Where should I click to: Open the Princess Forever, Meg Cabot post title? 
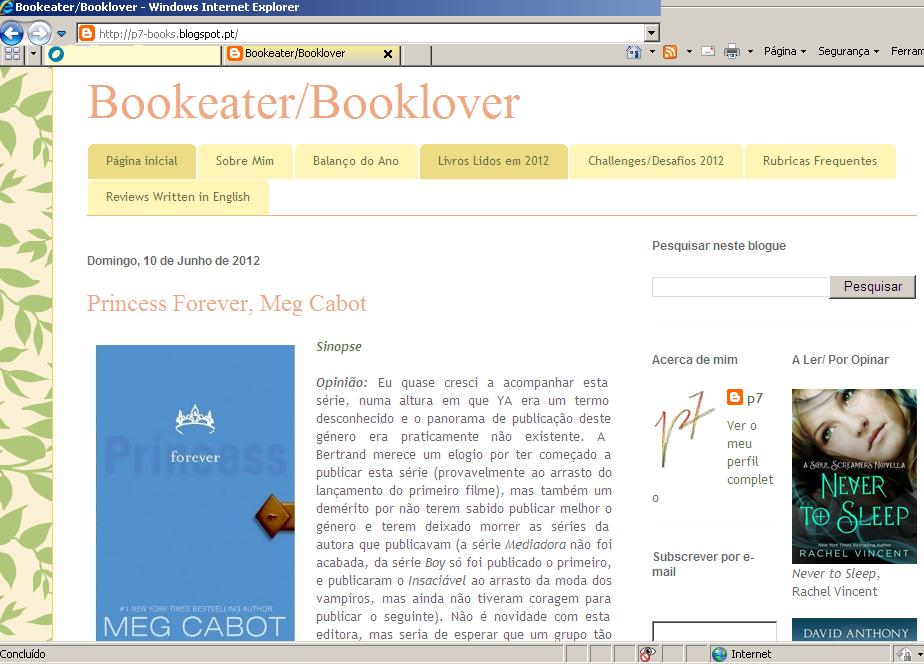[x=227, y=303]
